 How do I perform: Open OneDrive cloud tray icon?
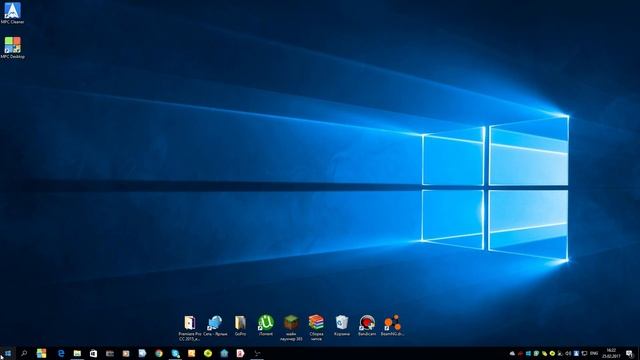512,353
